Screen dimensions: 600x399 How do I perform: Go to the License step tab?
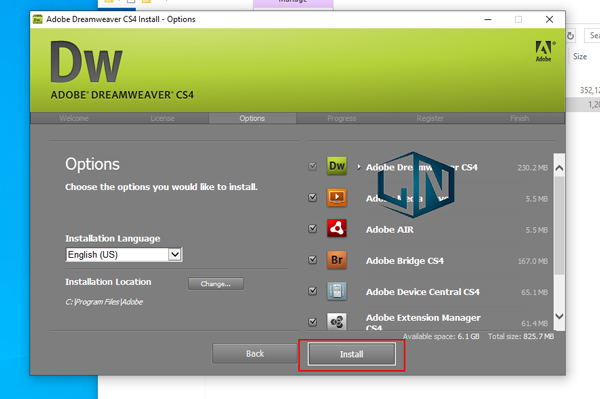(162, 118)
